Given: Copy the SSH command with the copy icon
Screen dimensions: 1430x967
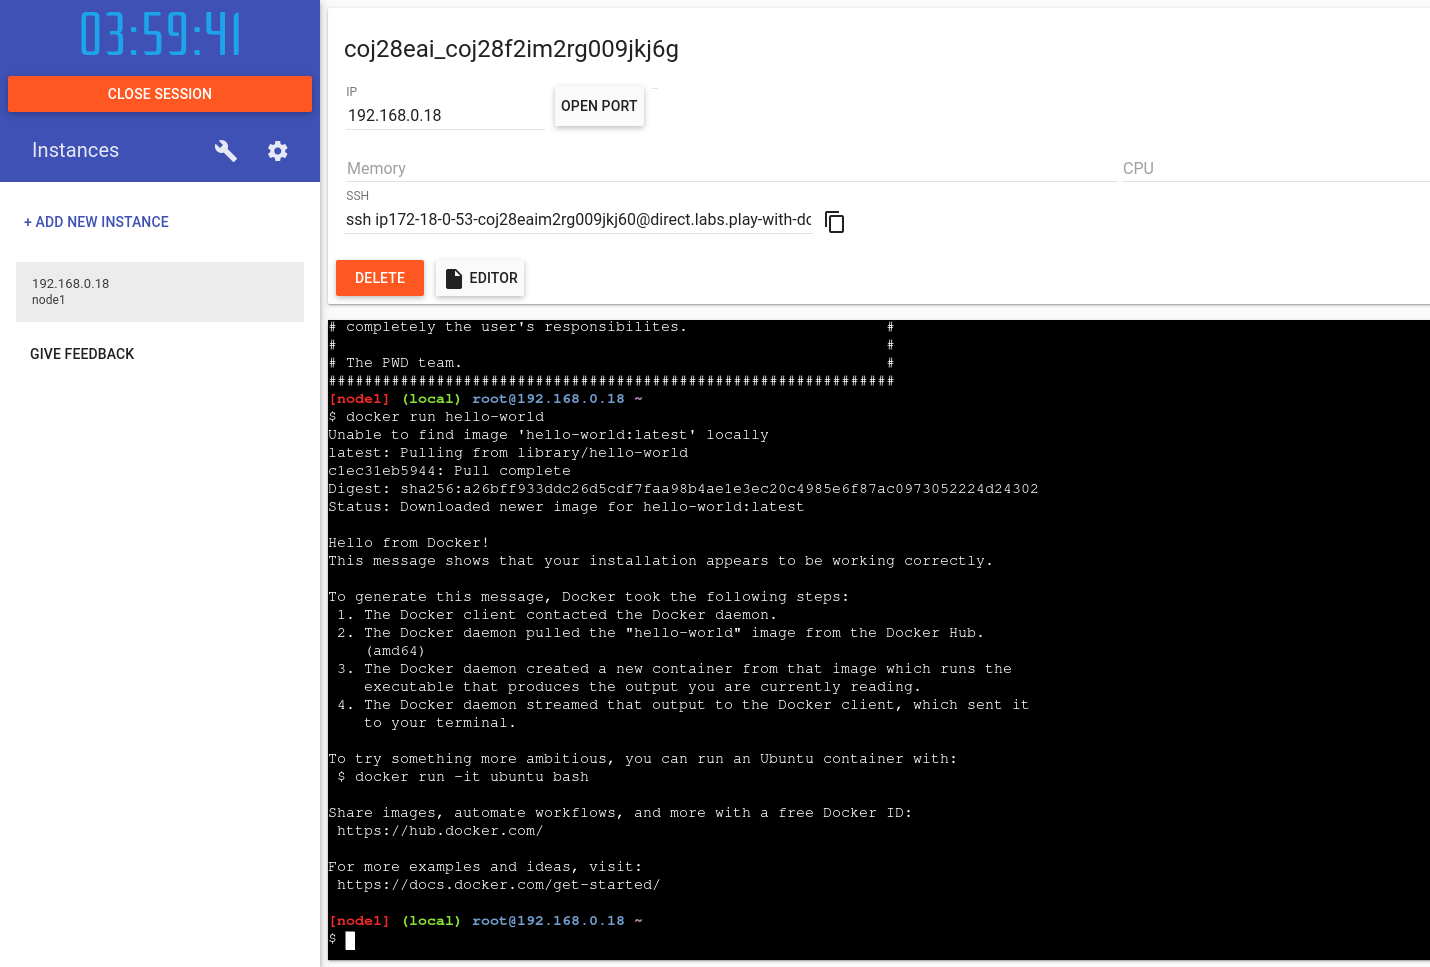Looking at the screenshot, I should click(x=834, y=221).
